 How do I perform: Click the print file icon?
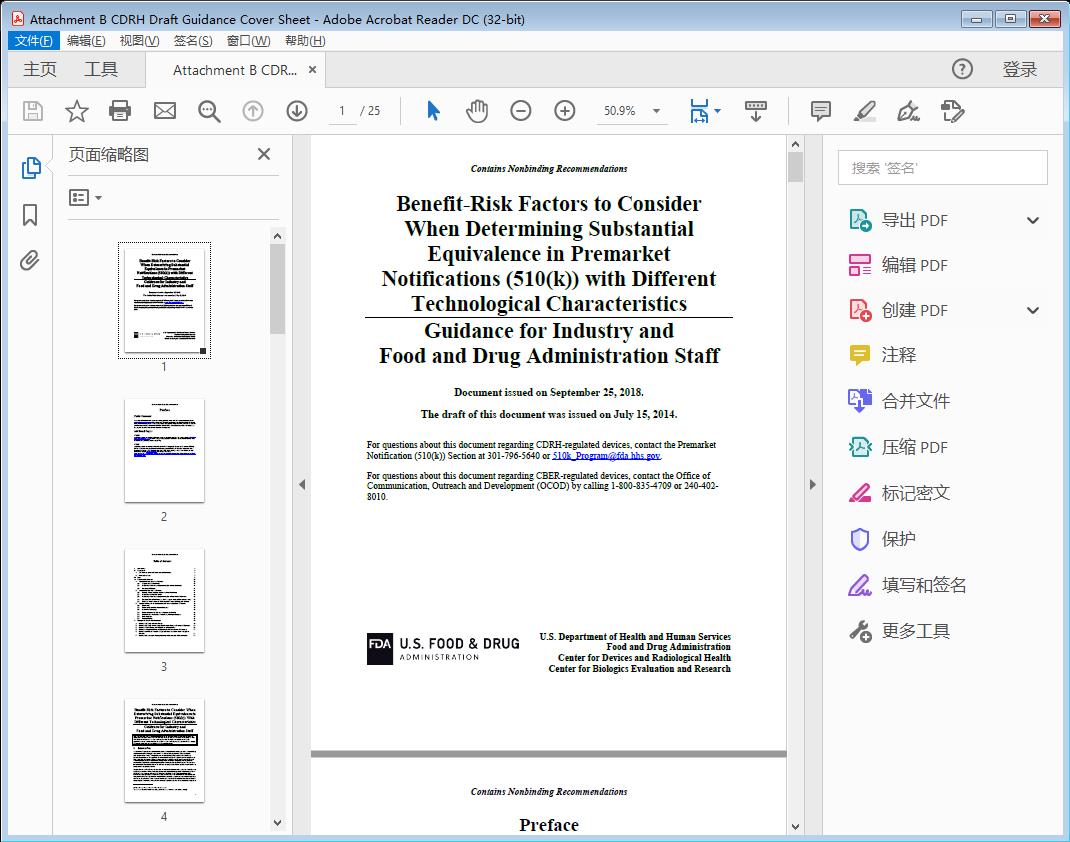click(x=120, y=111)
